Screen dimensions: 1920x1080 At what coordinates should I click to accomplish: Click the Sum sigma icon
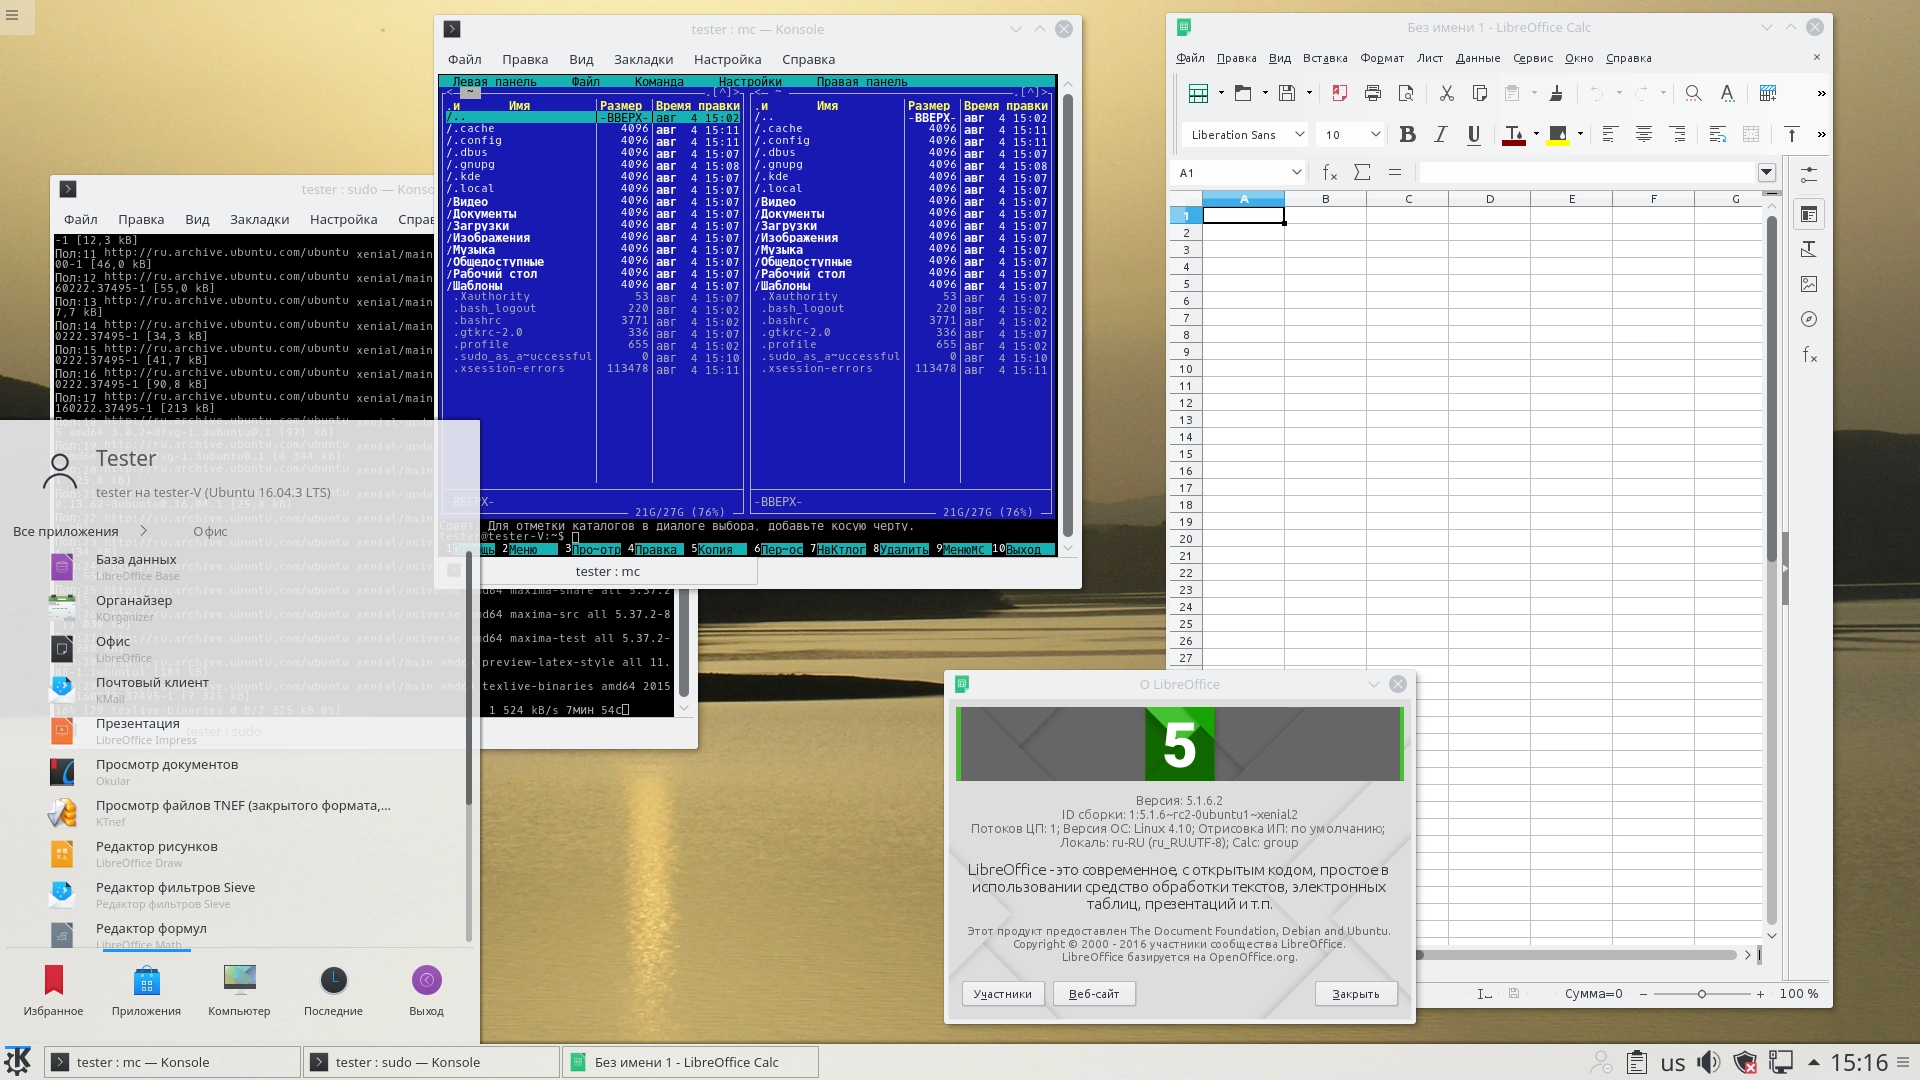(1362, 173)
